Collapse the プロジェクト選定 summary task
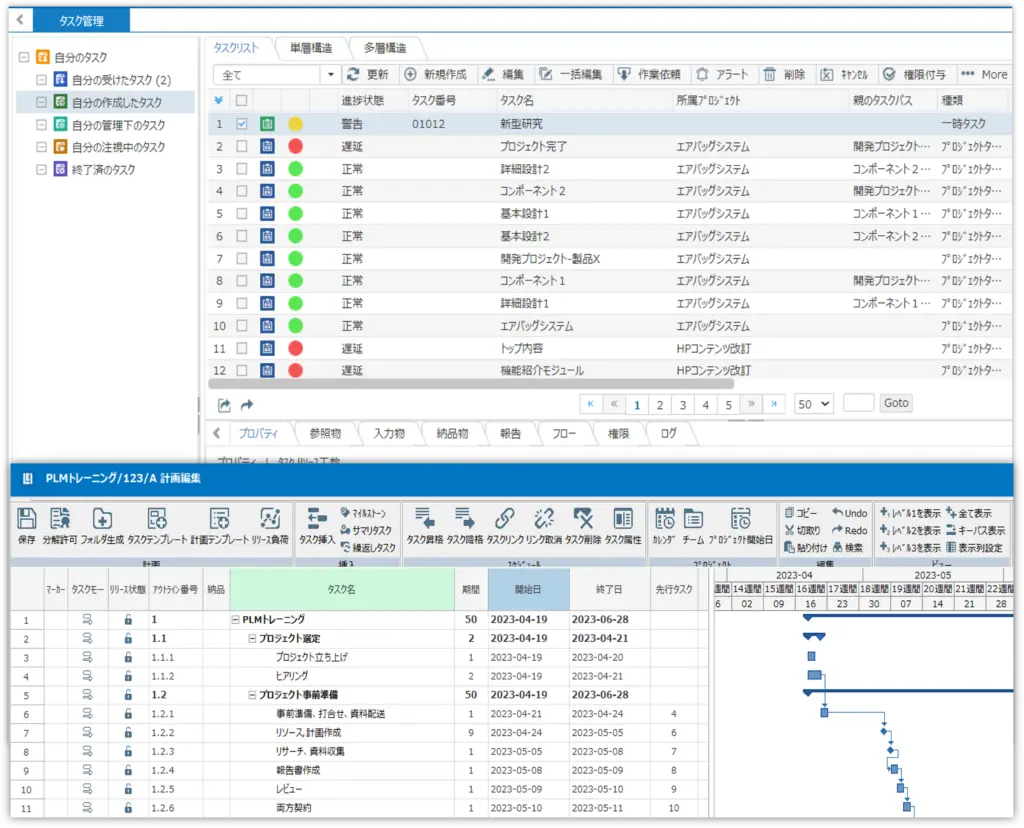 (252, 638)
